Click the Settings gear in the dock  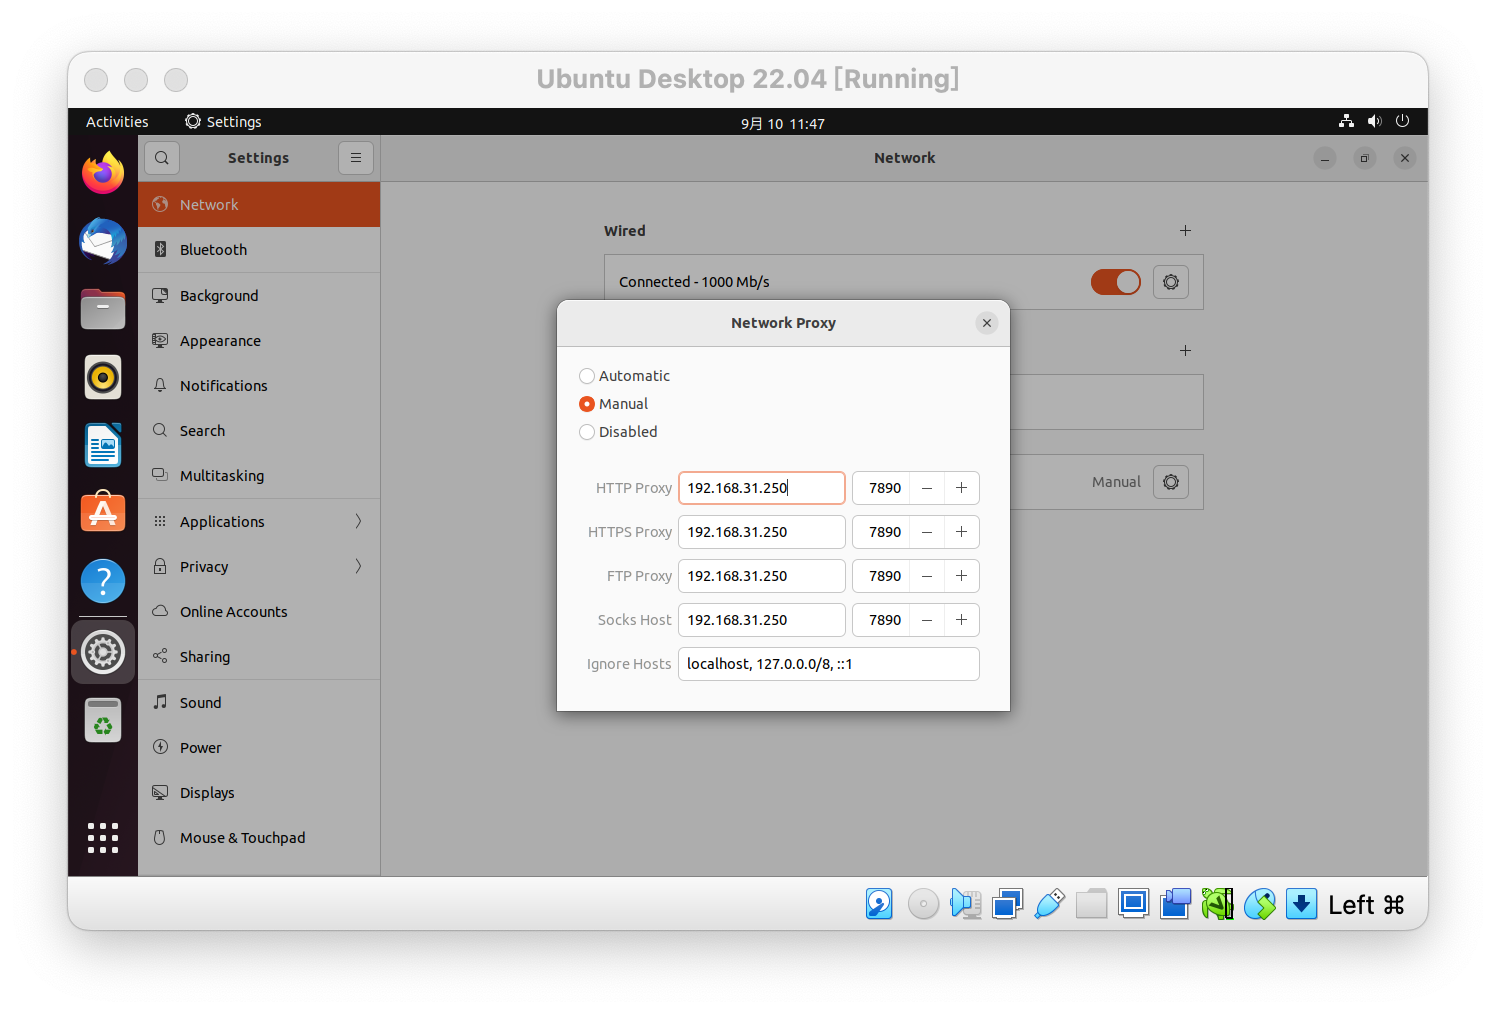click(x=103, y=652)
